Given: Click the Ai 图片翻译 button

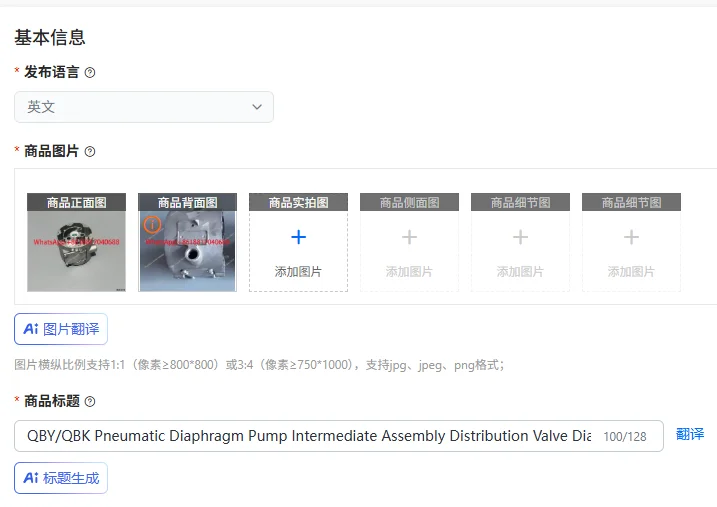Looking at the screenshot, I should (x=61, y=329).
